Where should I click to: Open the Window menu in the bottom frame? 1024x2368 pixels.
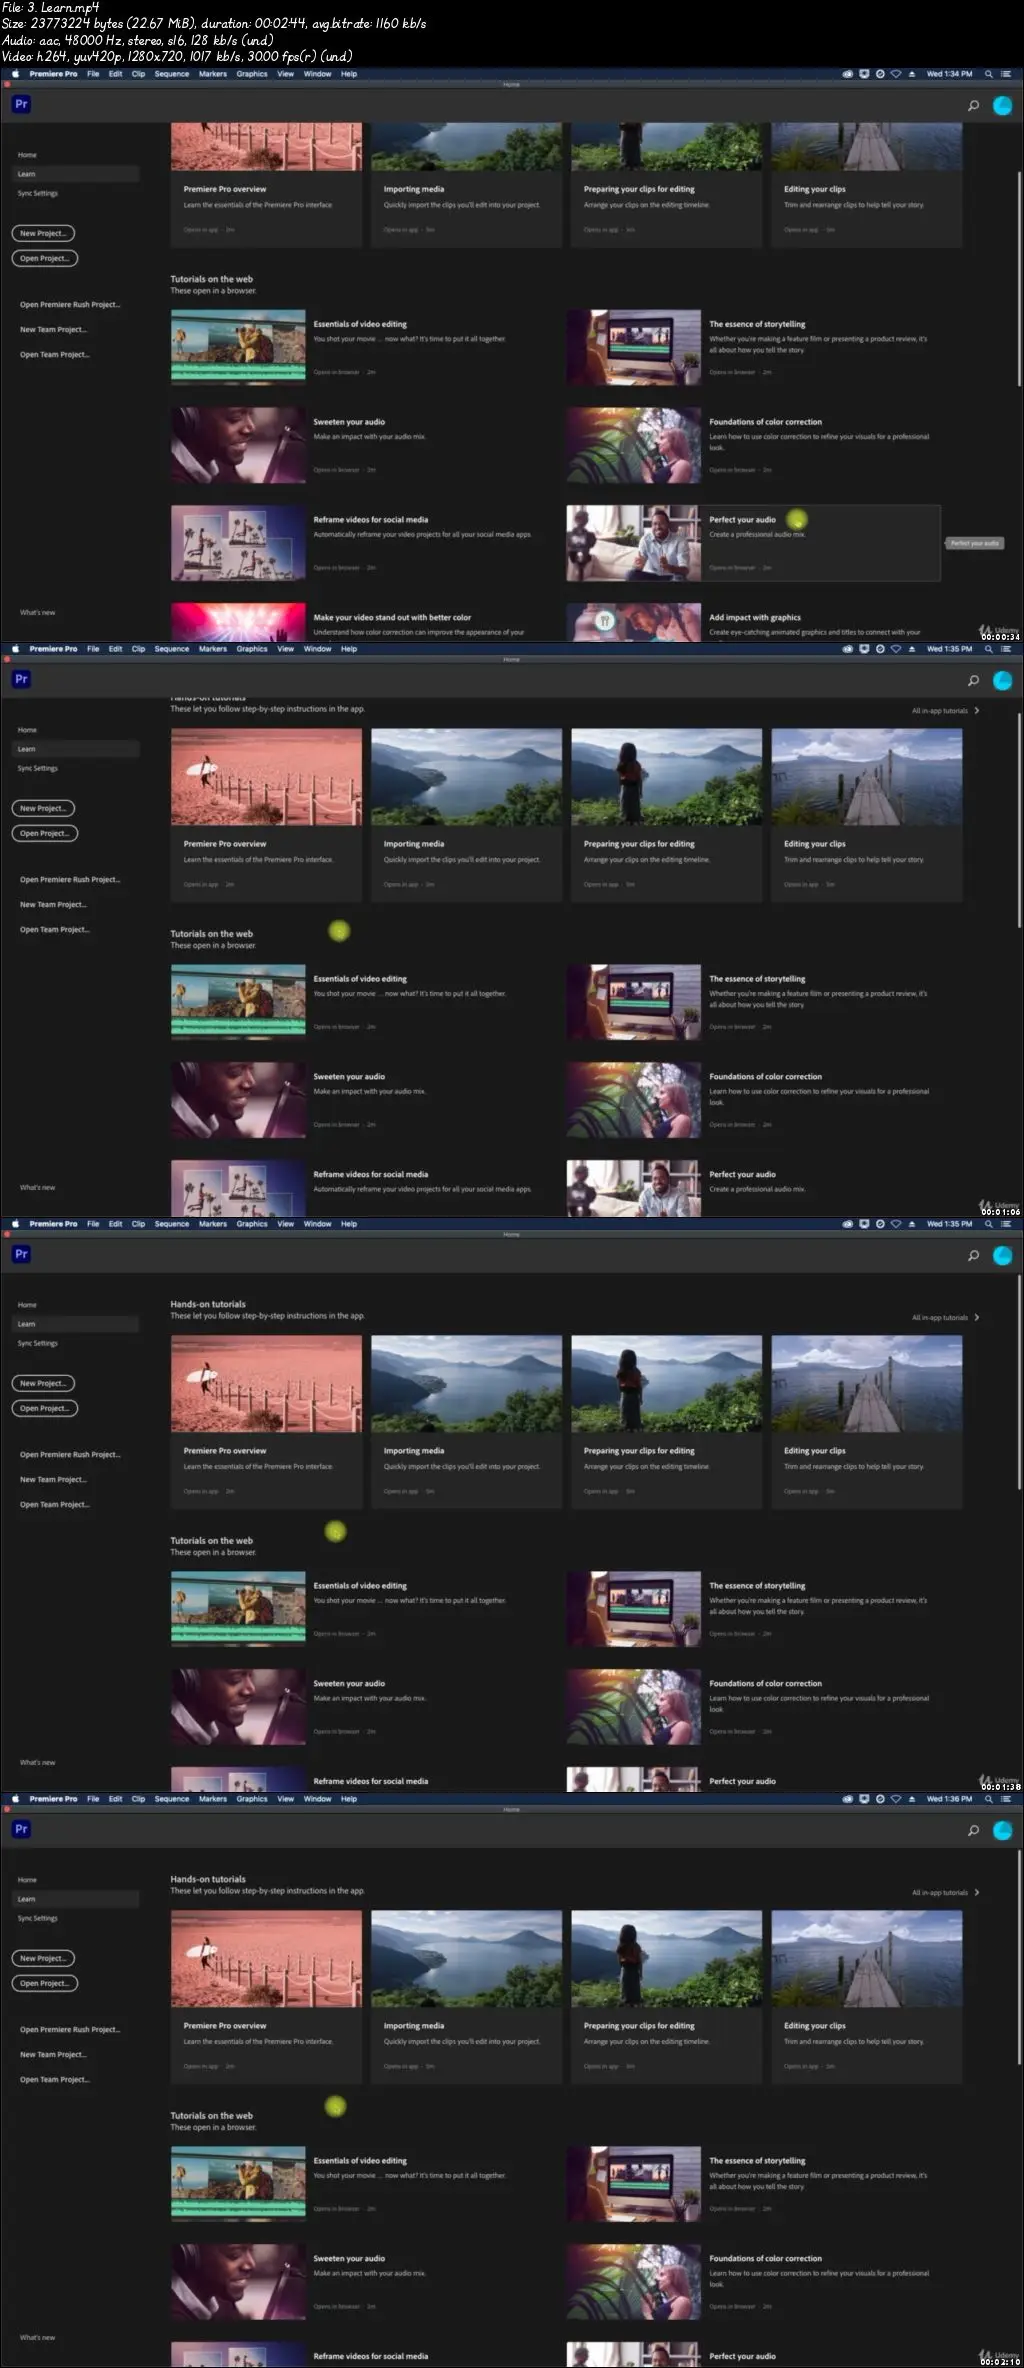tap(318, 1799)
